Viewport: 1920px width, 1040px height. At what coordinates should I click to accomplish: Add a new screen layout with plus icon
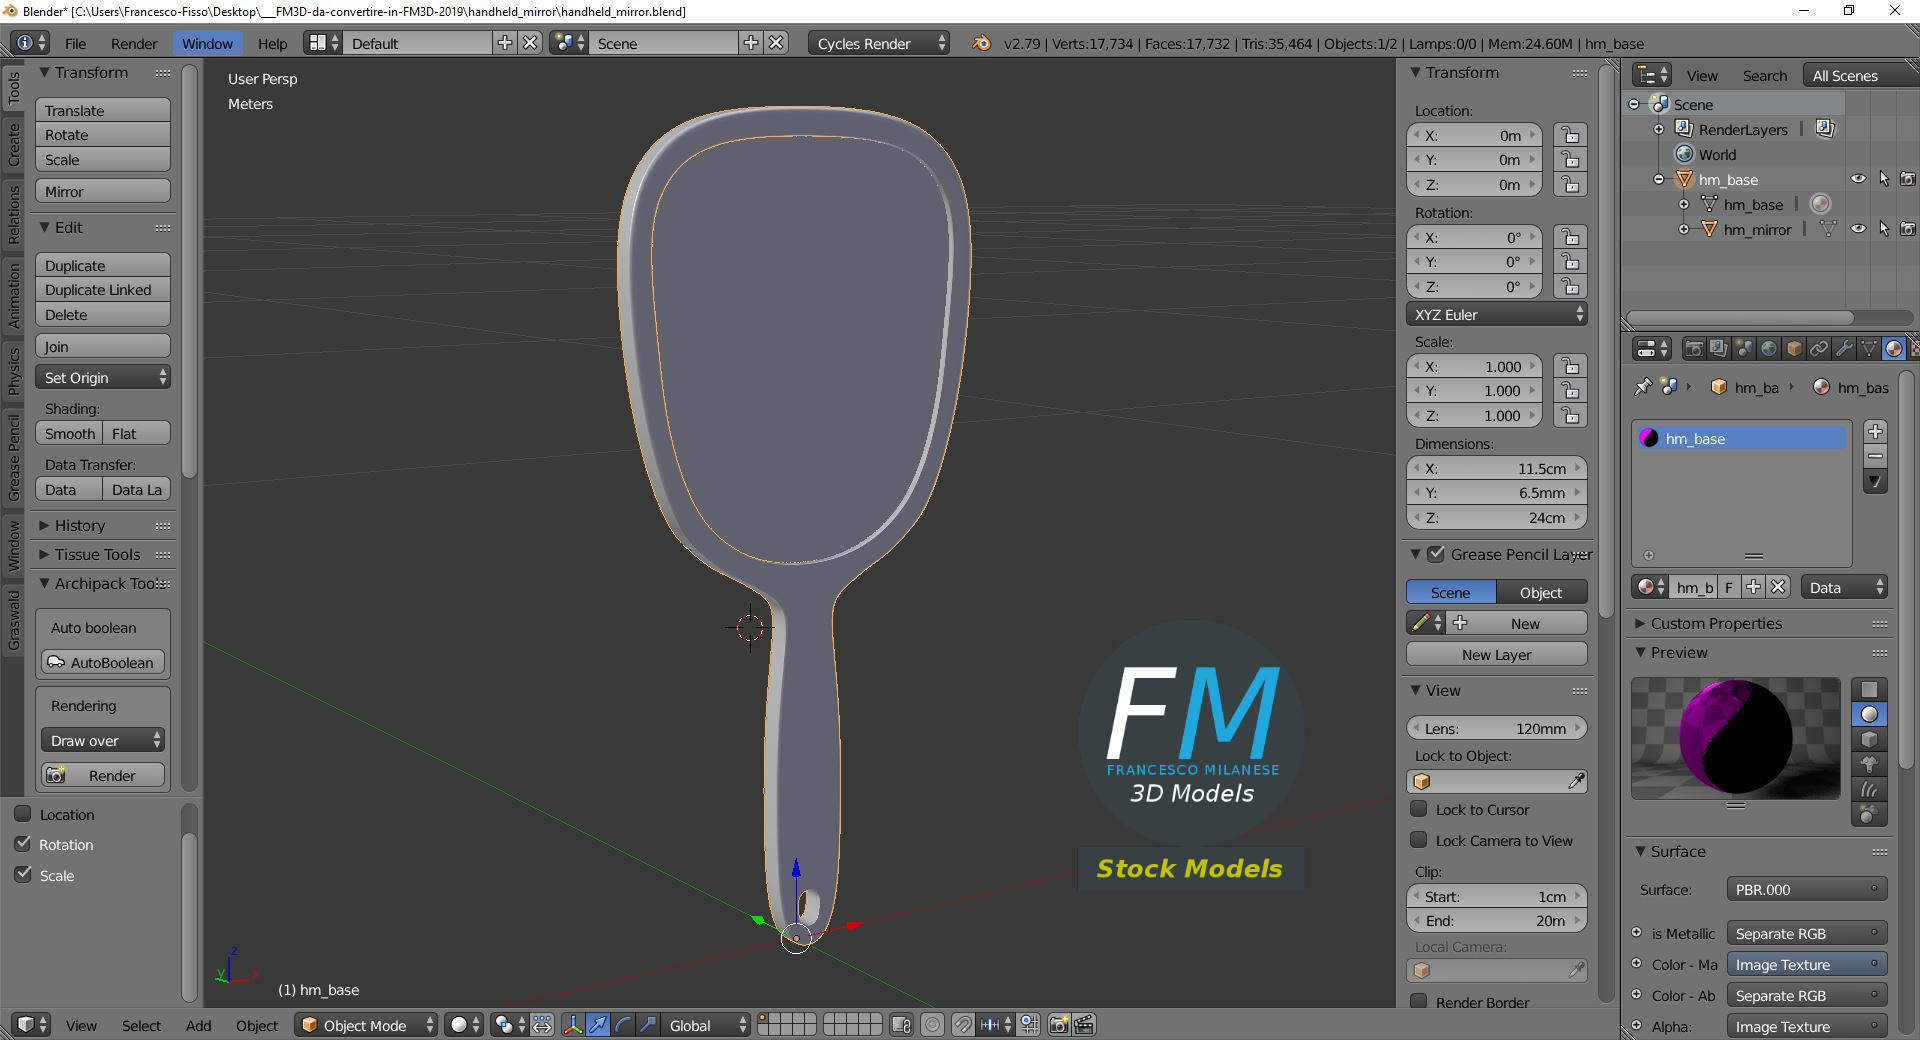[x=505, y=43]
